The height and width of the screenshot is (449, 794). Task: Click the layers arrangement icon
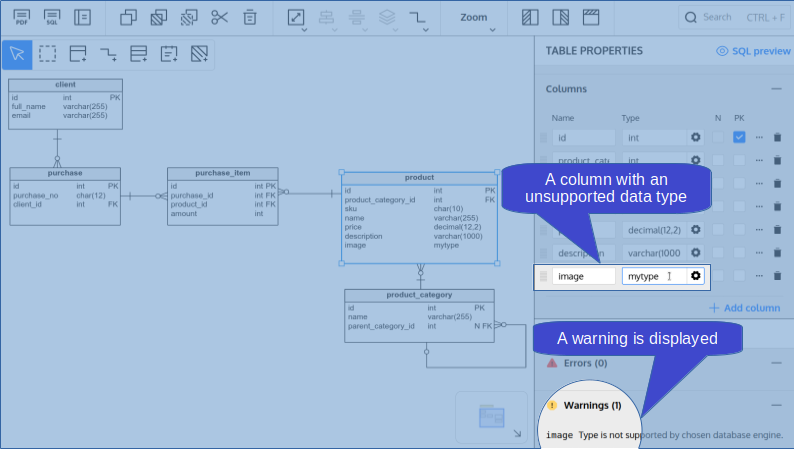click(387, 17)
